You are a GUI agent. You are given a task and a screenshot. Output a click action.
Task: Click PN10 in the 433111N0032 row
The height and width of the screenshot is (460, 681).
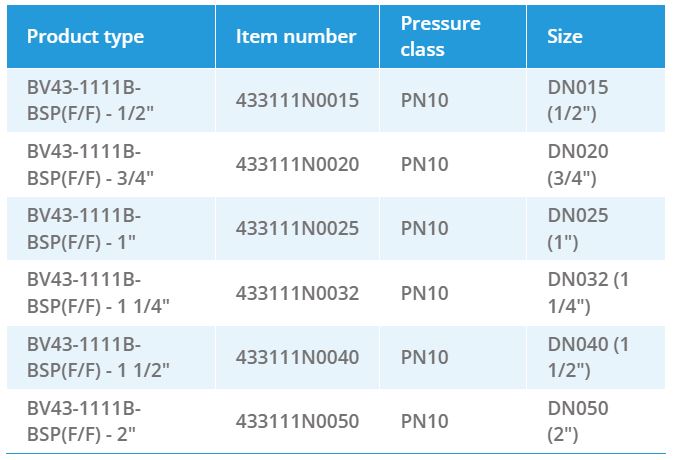tap(424, 293)
